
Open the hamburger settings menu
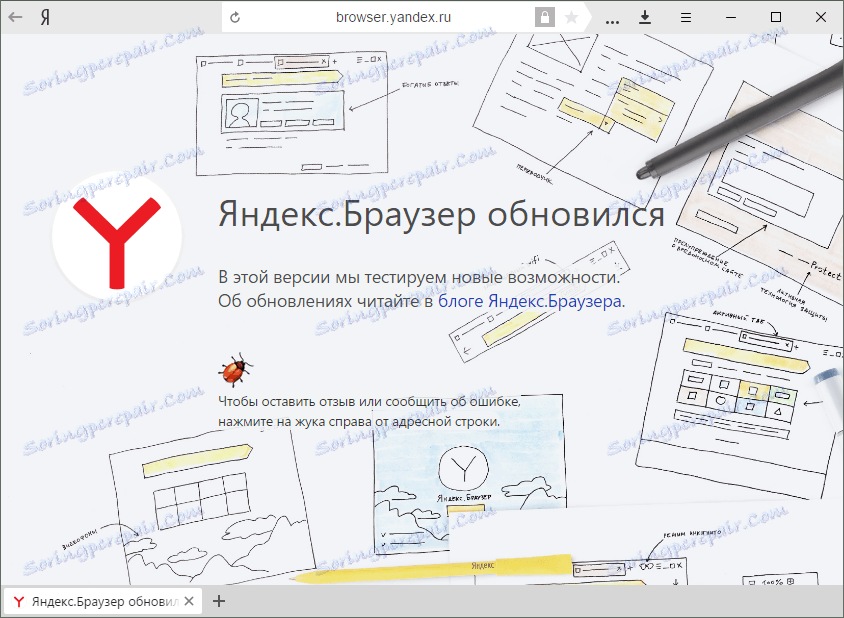coord(685,18)
